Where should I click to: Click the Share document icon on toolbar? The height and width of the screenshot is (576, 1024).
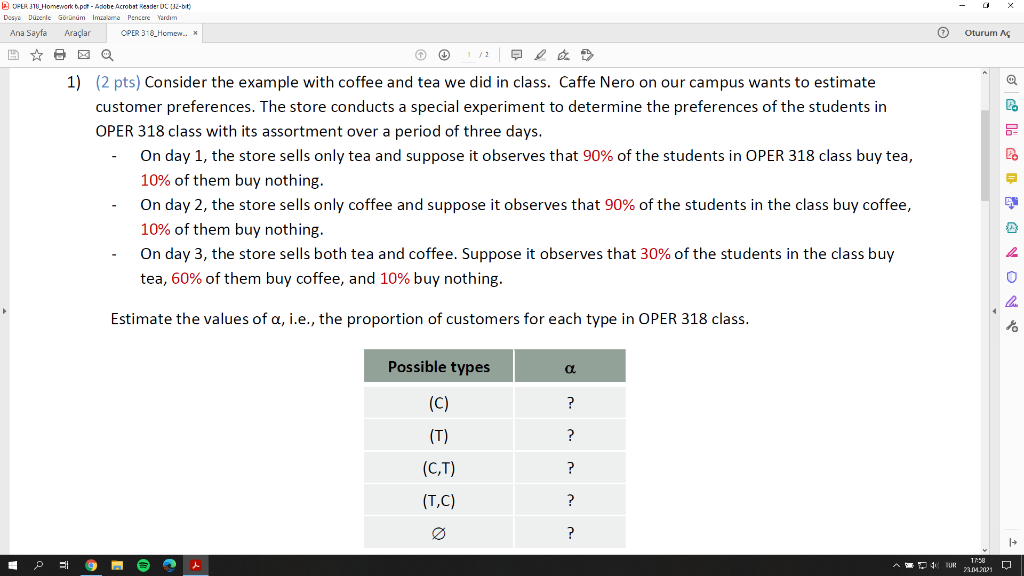click(x=586, y=55)
